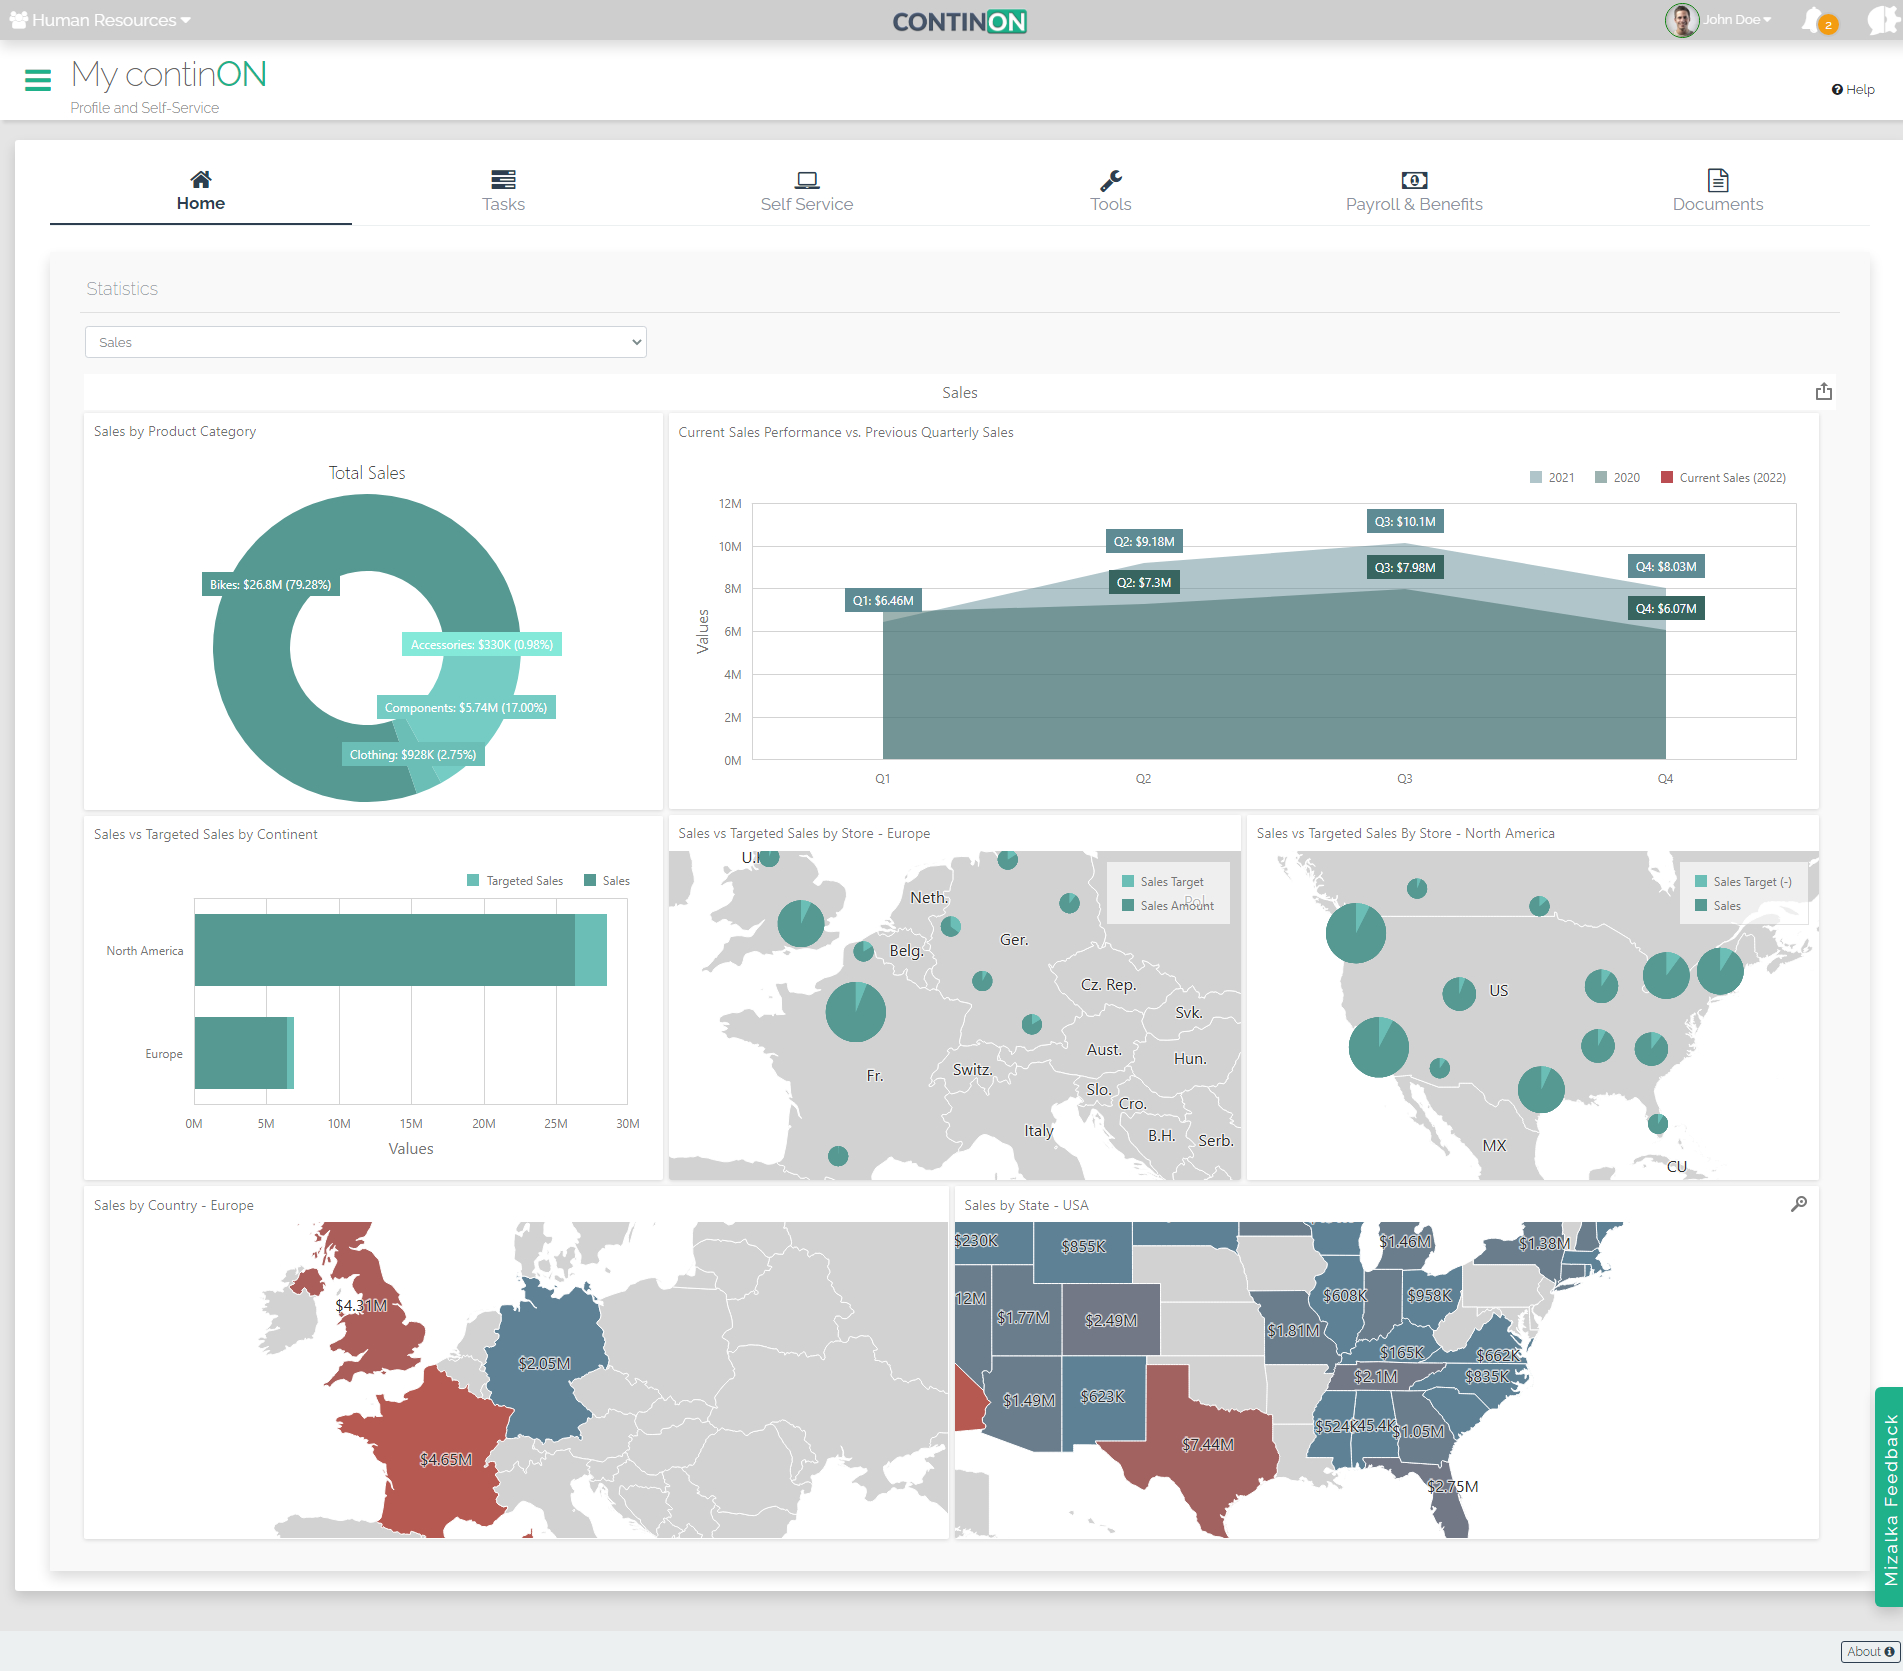Expand the Sales statistics dropdown

point(365,342)
